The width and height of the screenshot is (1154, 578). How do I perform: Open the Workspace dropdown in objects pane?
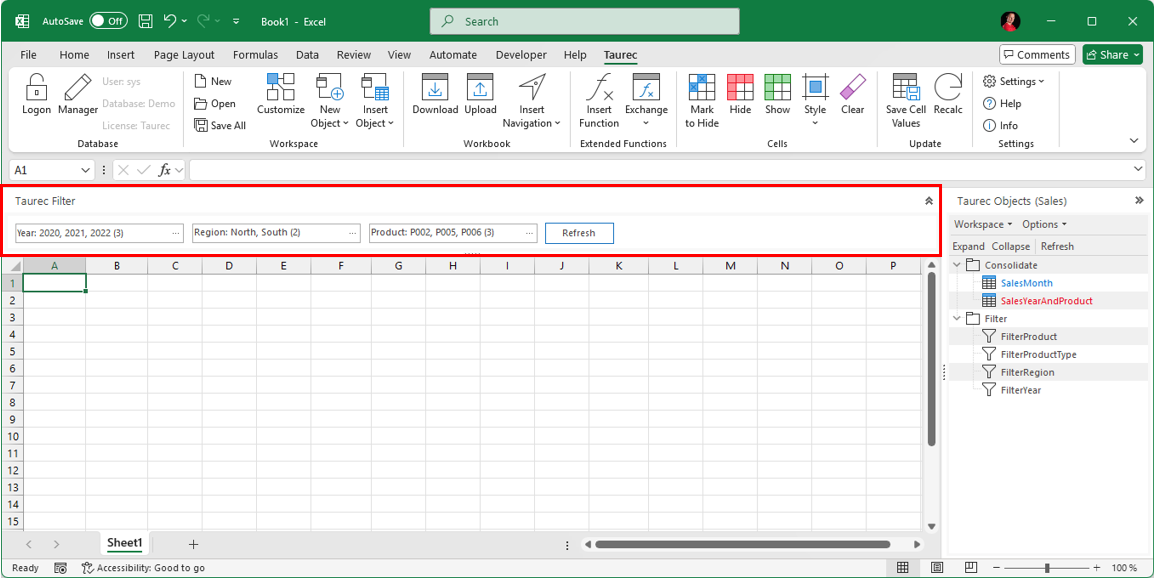983,224
